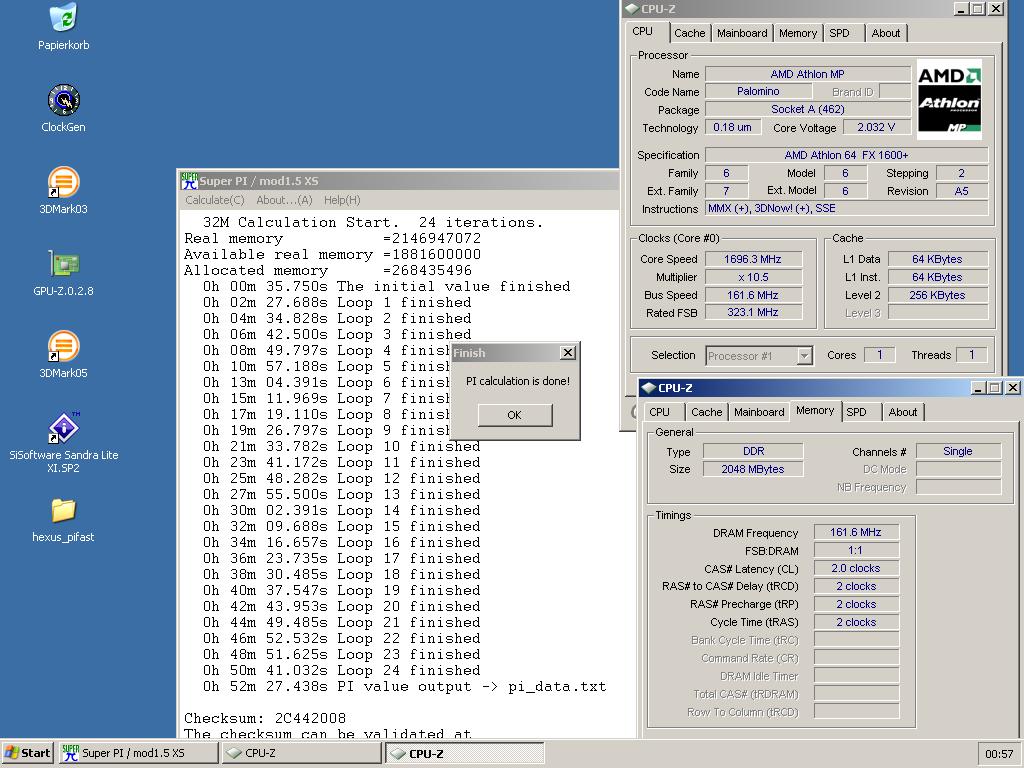Screen dimensions: 1024x768
Task: Click Cycle Time (tRAS) value 2 clocks
Action: click(856, 622)
